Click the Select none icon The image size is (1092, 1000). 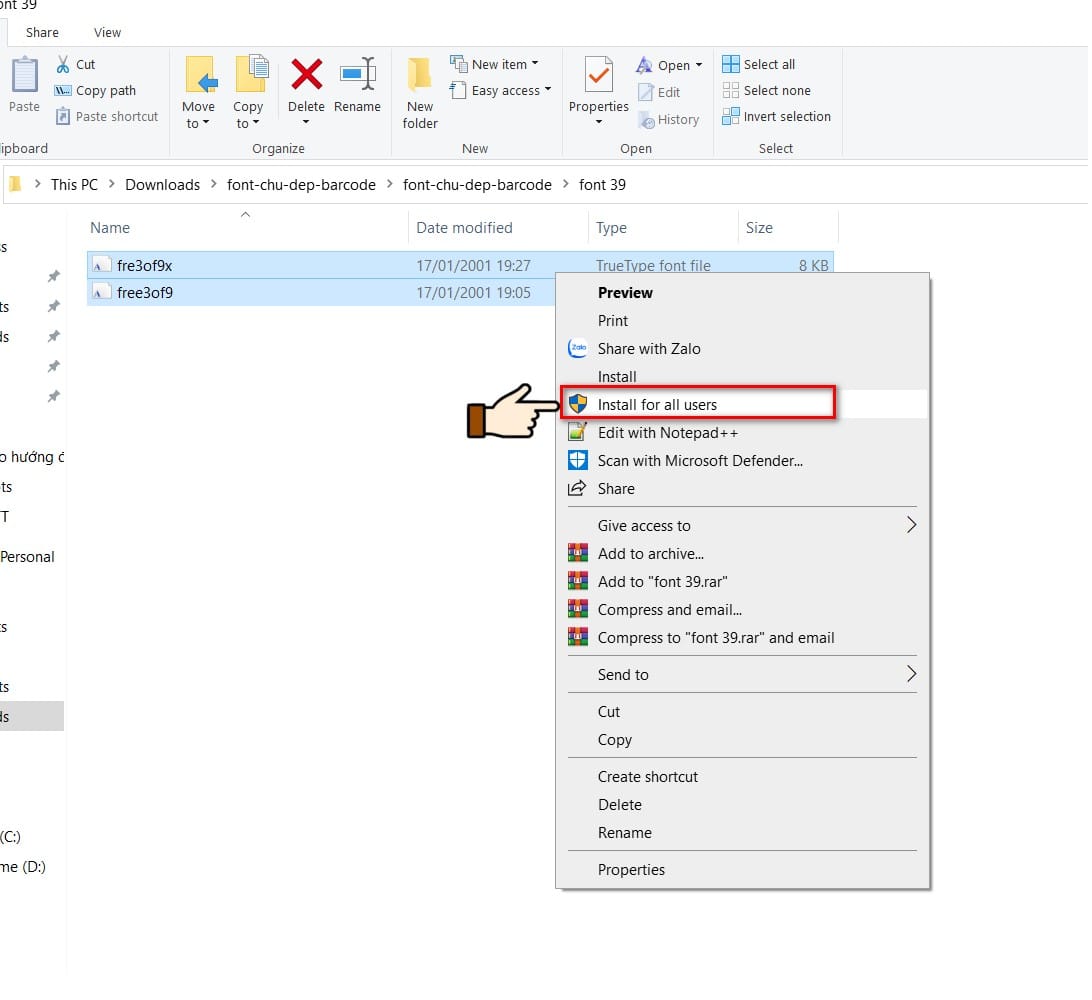(731, 91)
